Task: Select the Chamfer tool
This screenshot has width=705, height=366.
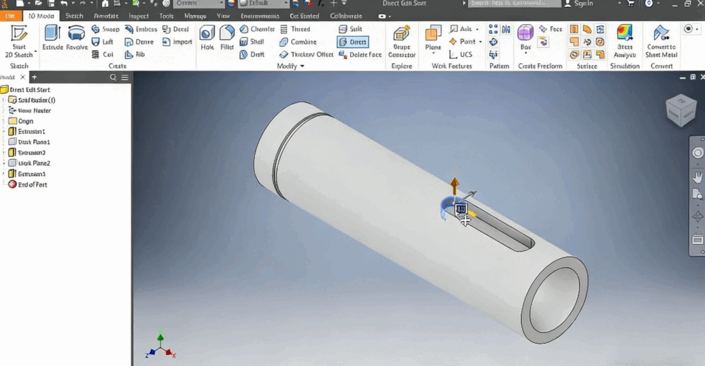Action: click(257, 29)
